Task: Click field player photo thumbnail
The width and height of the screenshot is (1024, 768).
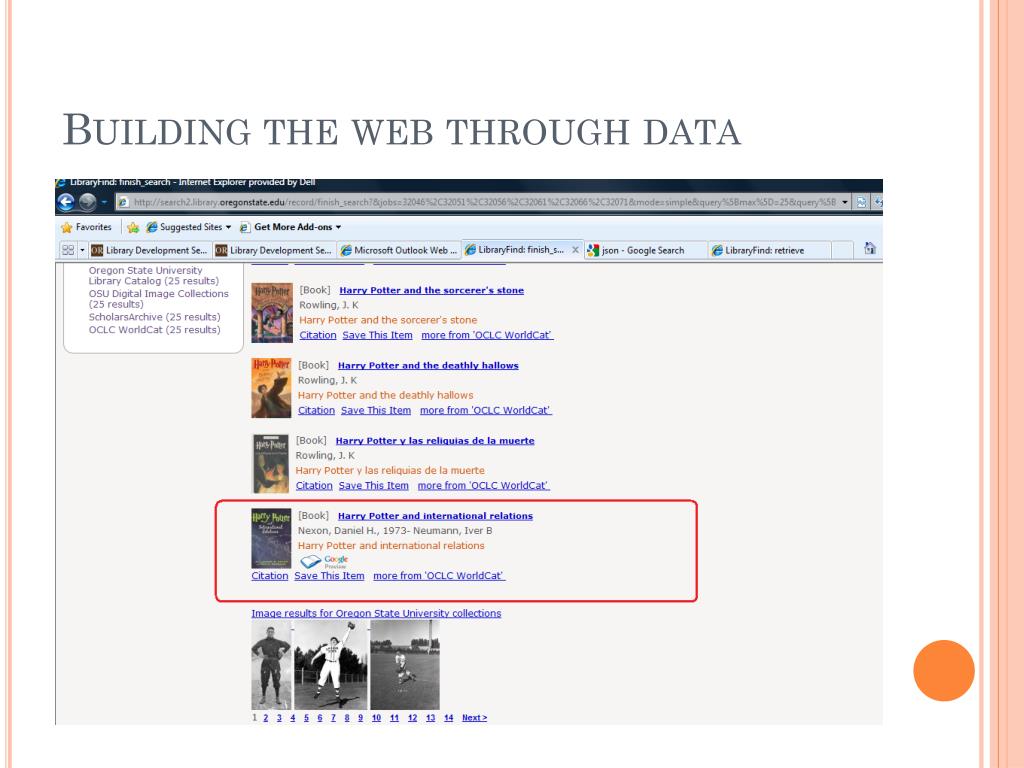Action: [x=405, y=665]
